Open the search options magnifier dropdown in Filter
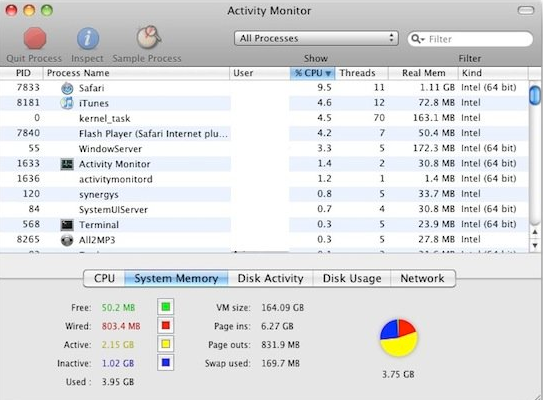 [418, 39]
